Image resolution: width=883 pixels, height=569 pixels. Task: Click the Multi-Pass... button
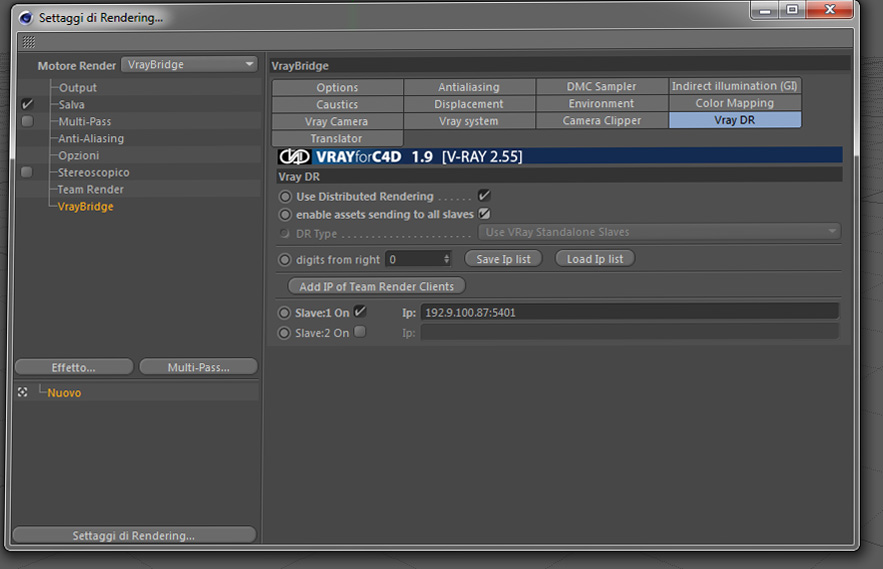198,367
